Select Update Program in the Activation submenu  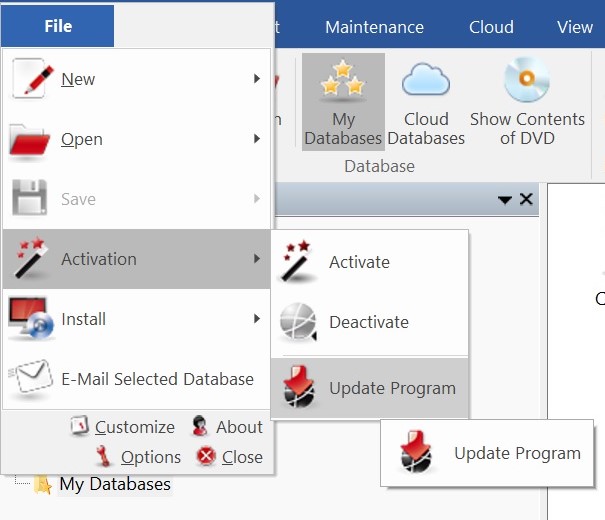pyautogui.click(x=391, y=388)
